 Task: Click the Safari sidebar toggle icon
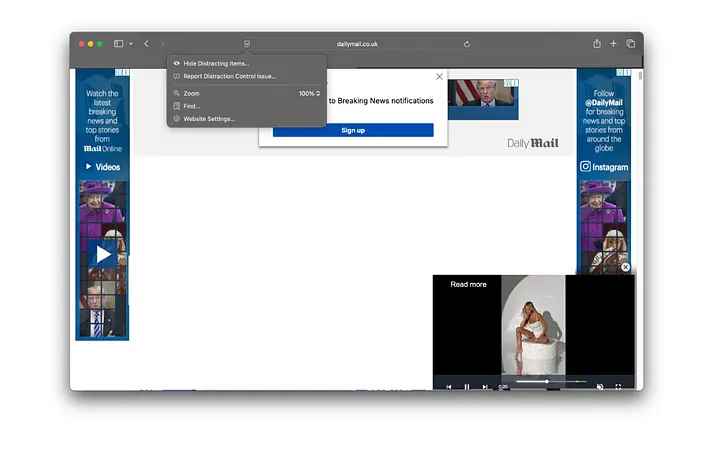(118, 44)
